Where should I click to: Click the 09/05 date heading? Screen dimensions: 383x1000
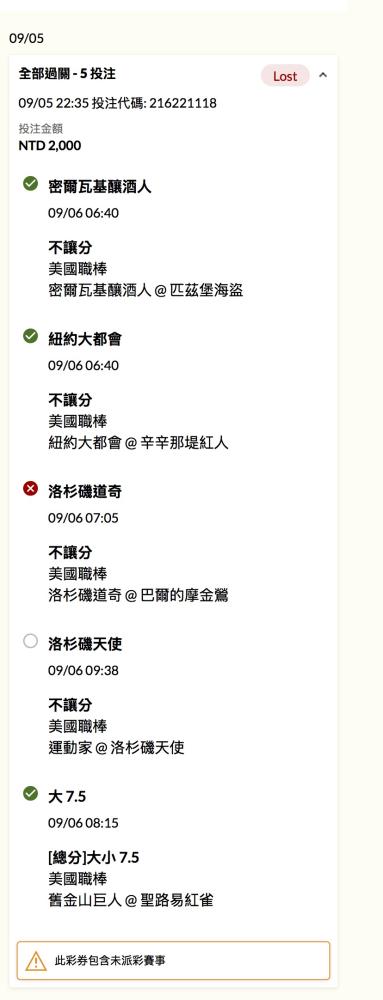pos(27,39)
